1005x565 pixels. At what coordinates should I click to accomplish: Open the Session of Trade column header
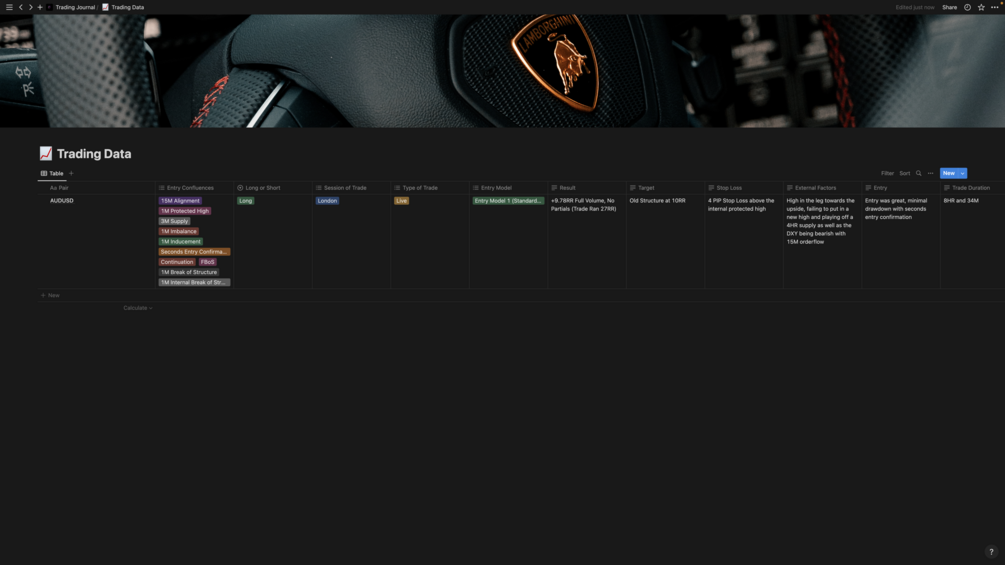coord(351,188)
